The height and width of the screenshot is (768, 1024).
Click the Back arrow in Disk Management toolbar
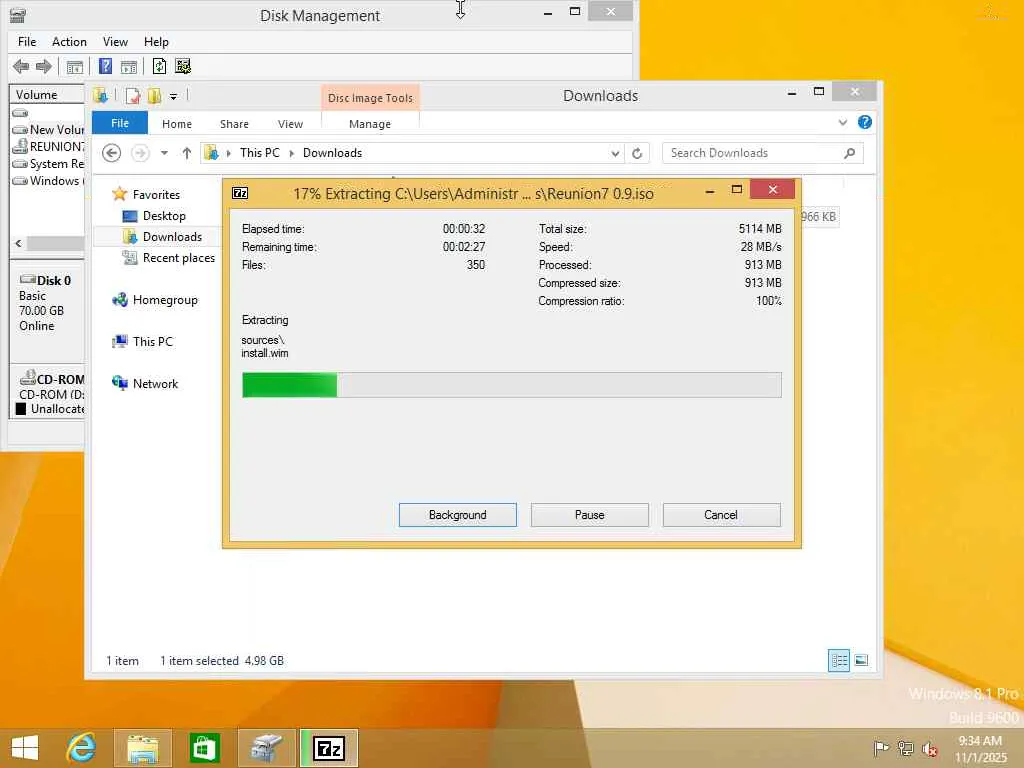(21, 66)
